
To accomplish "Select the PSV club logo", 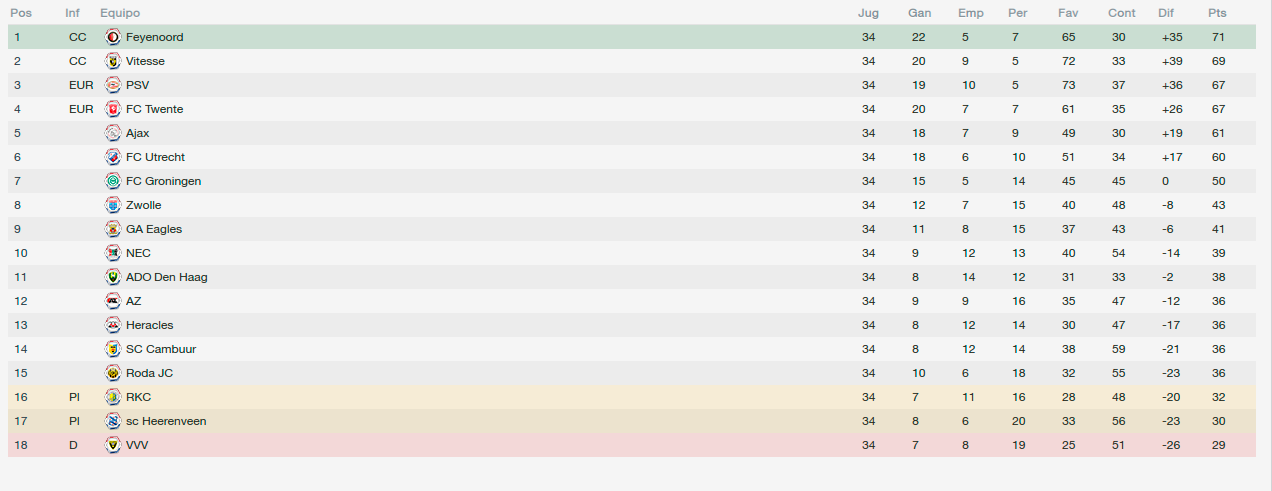I will point(112,85).
